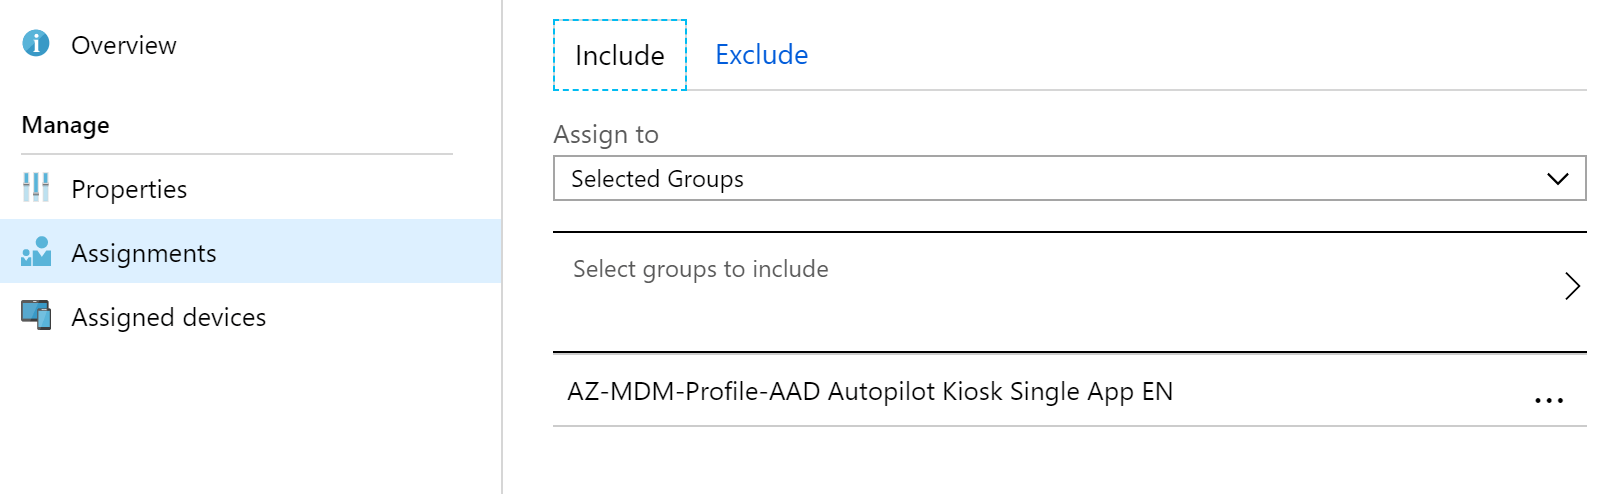1608x494 pixels.
Task: Open the Overview page label
Action: coord(124,45)
